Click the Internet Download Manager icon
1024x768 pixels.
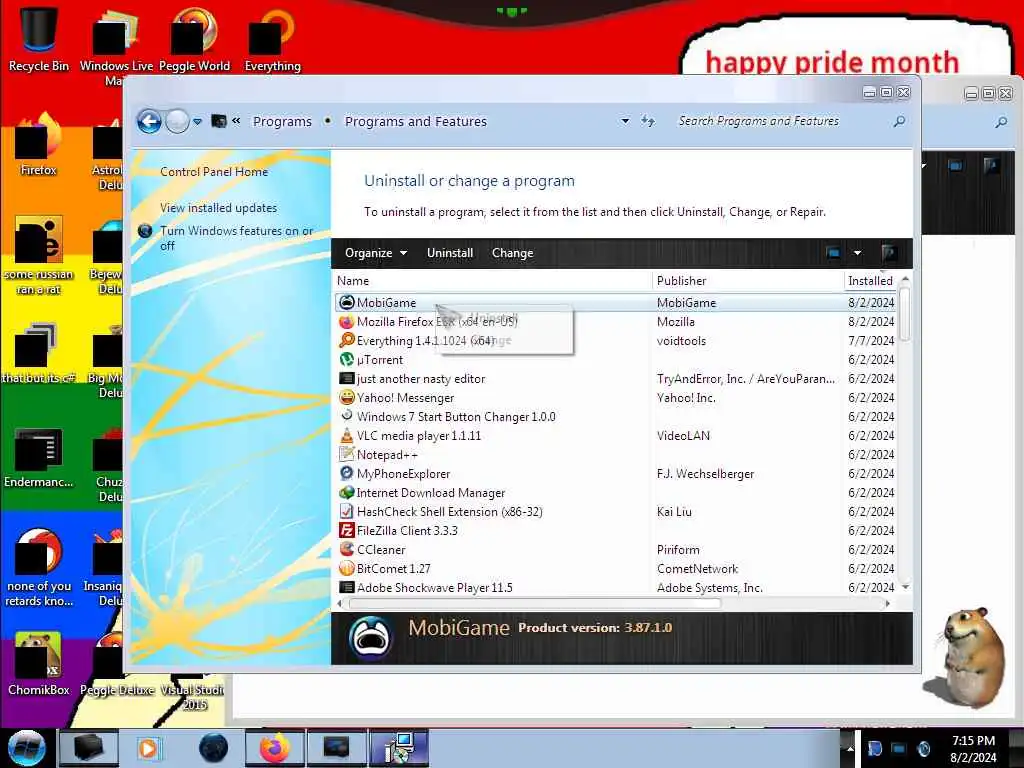pos(347,492)
